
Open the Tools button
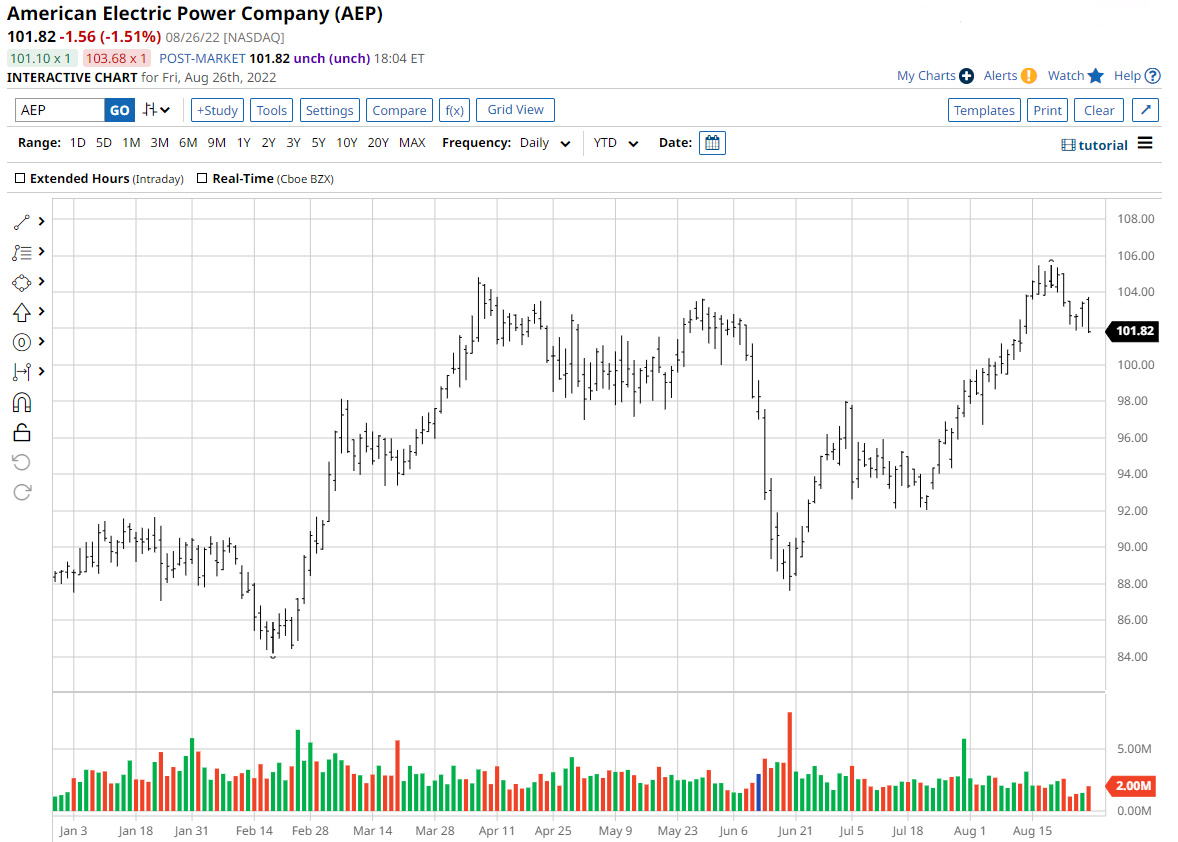click(x=271, y=110)
